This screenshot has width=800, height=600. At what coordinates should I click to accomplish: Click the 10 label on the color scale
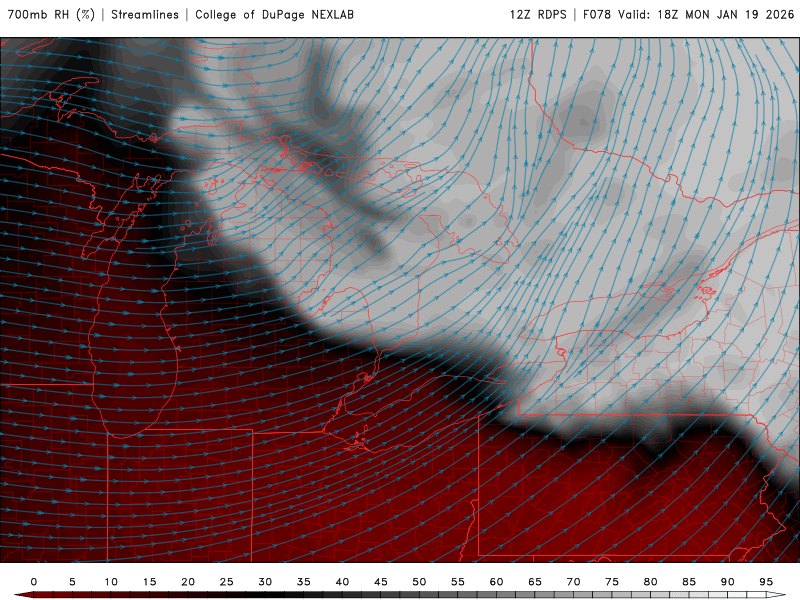click(111, 582)
